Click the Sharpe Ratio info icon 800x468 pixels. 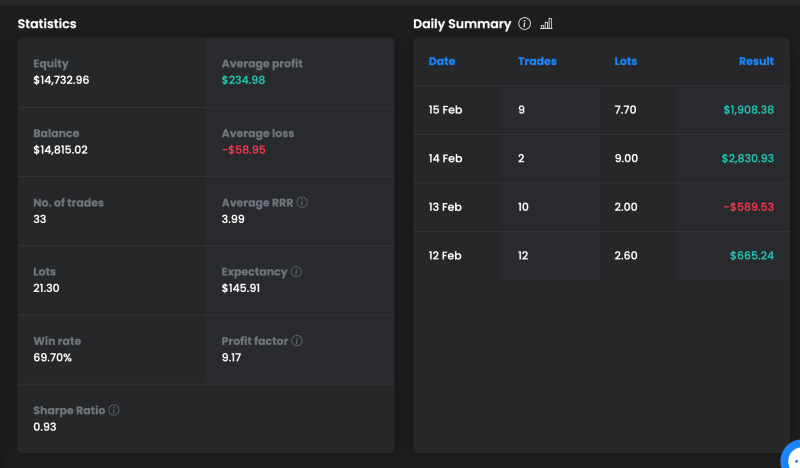tap(114, 411)
